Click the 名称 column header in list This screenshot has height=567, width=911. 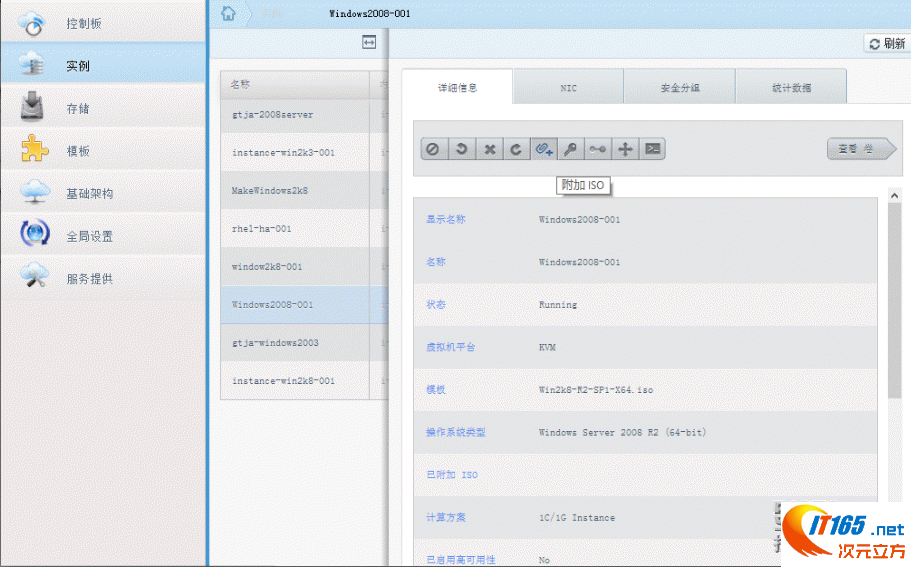(x=295, y=85)
